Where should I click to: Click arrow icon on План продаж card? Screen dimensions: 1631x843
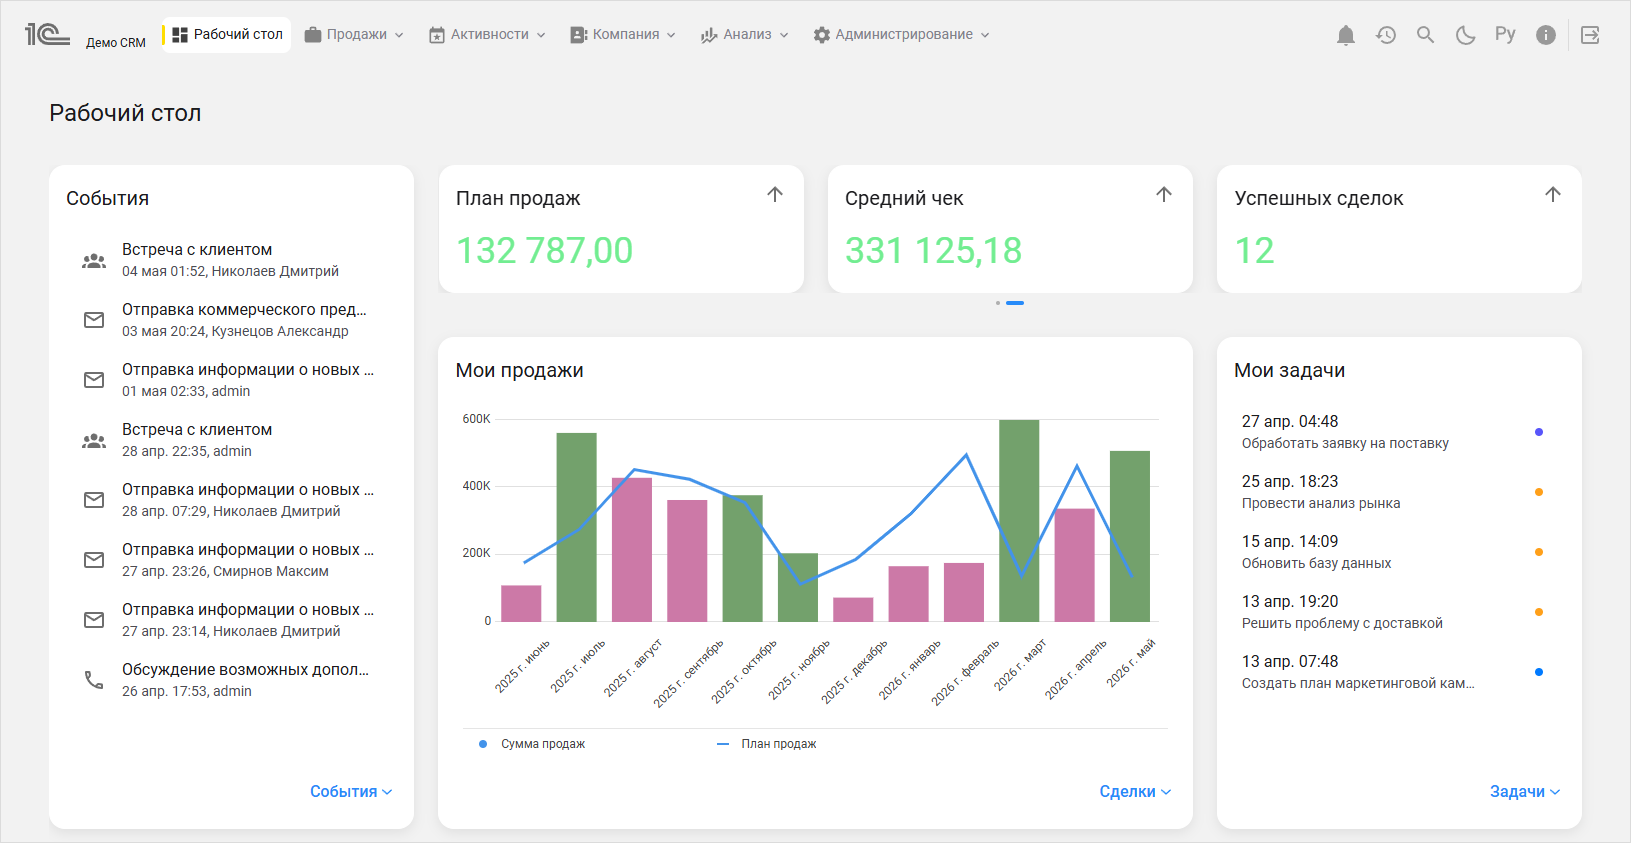pos(775,194)
